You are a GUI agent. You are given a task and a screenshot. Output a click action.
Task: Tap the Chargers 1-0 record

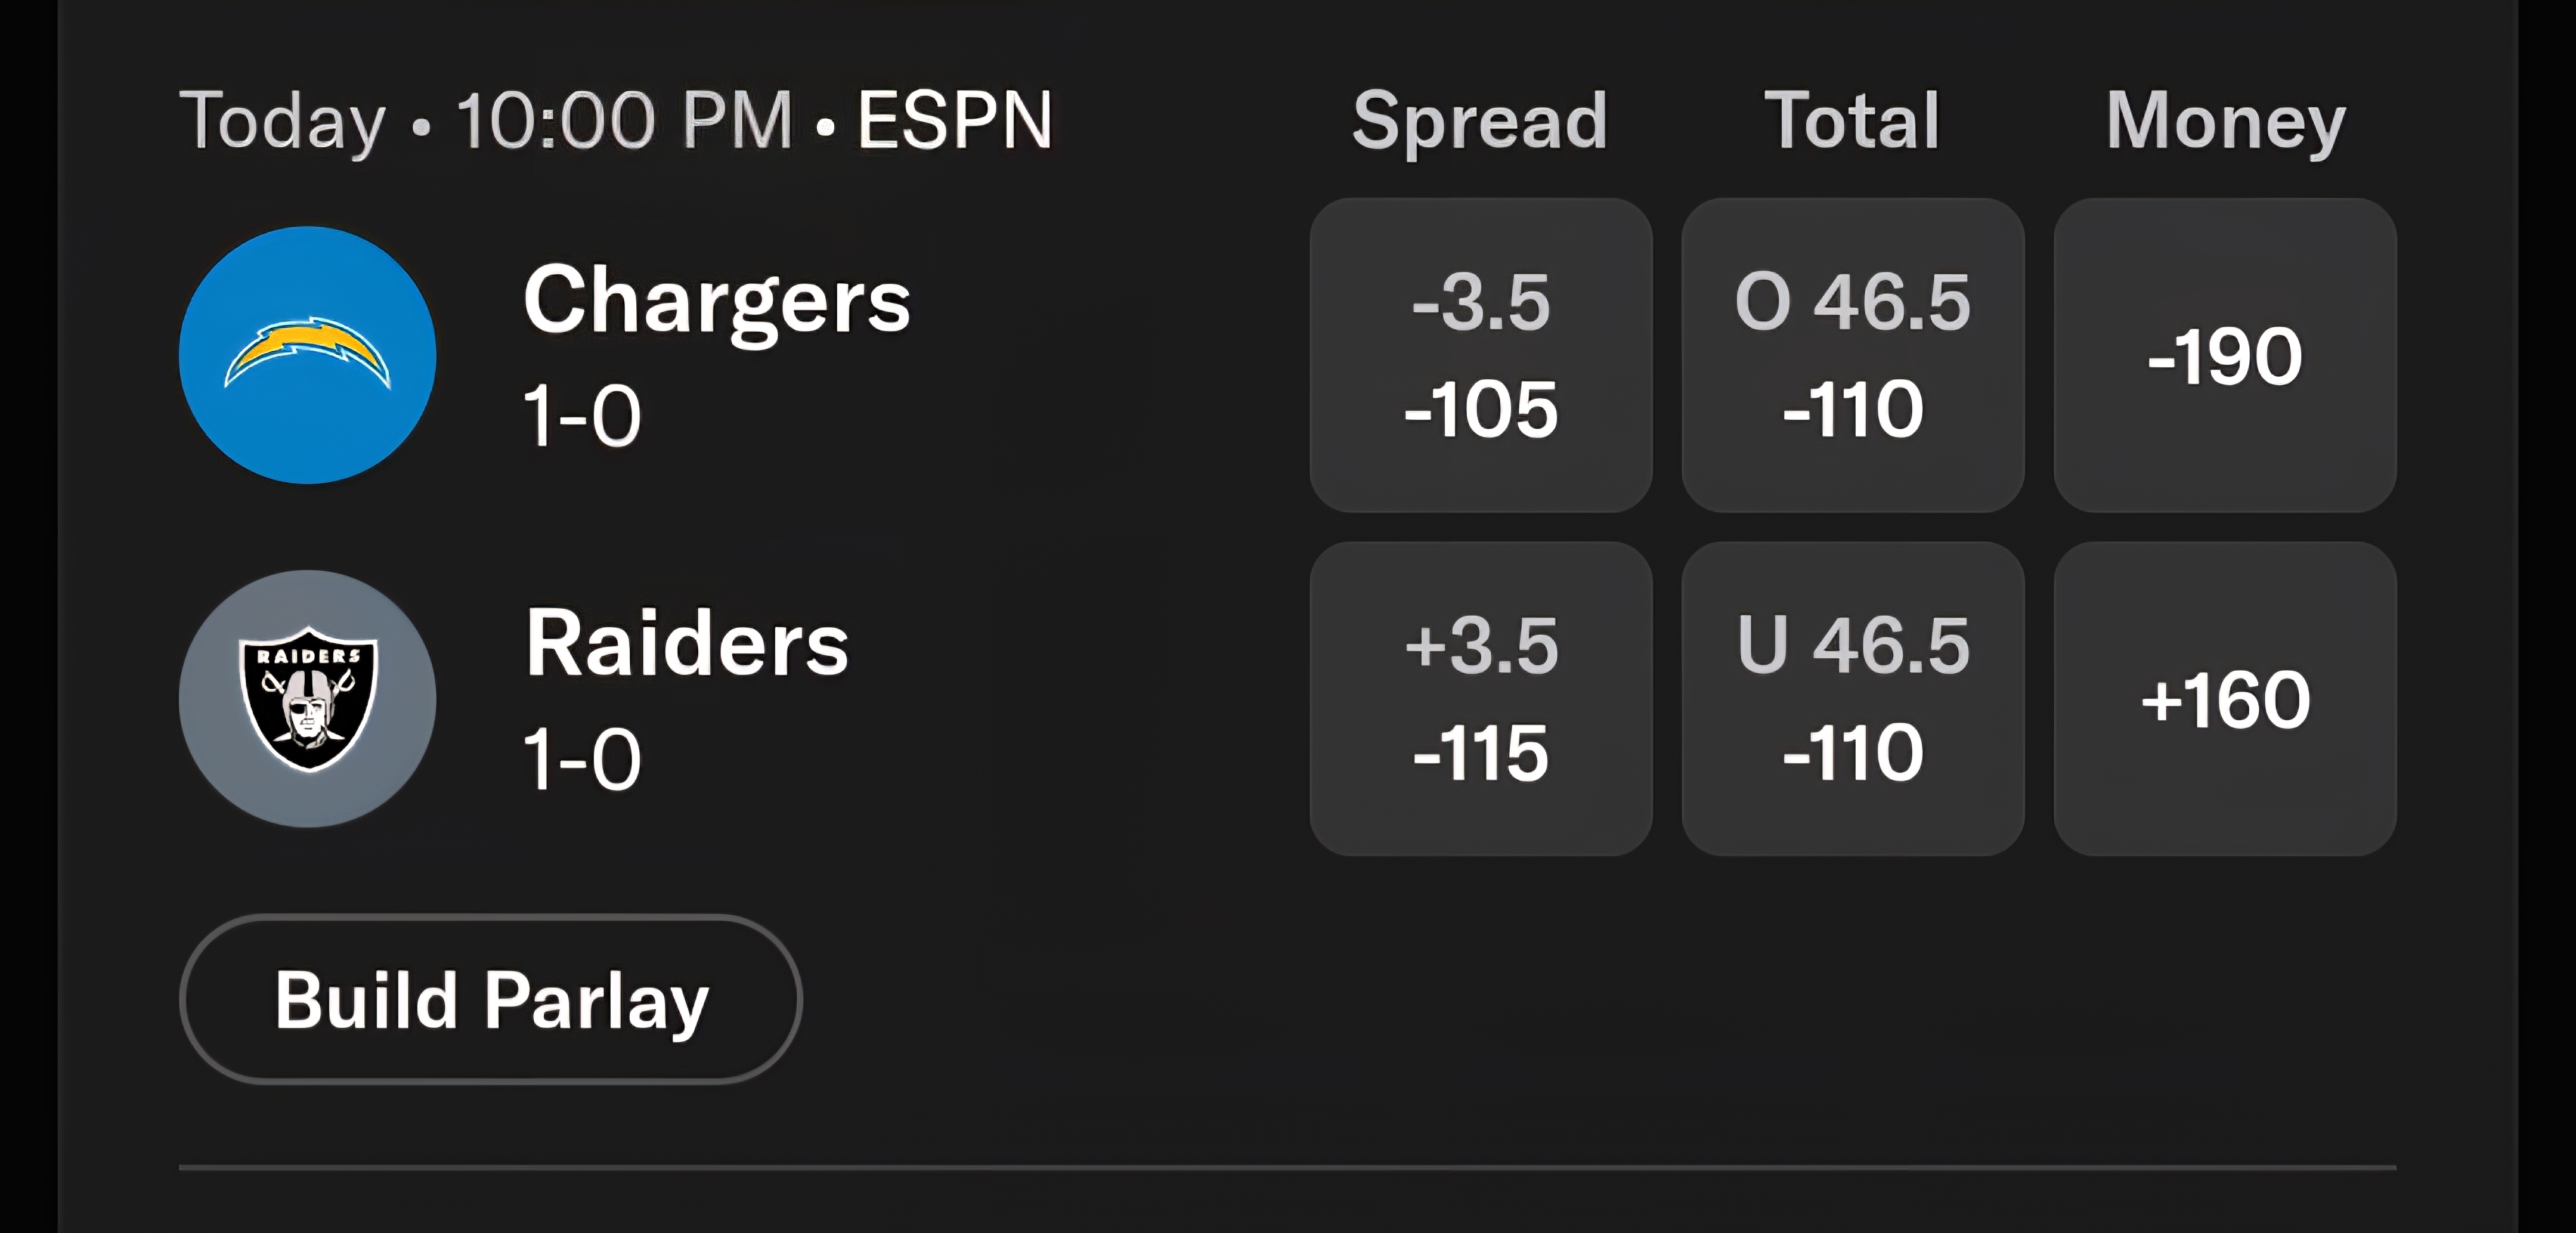[x=582, y=416]
